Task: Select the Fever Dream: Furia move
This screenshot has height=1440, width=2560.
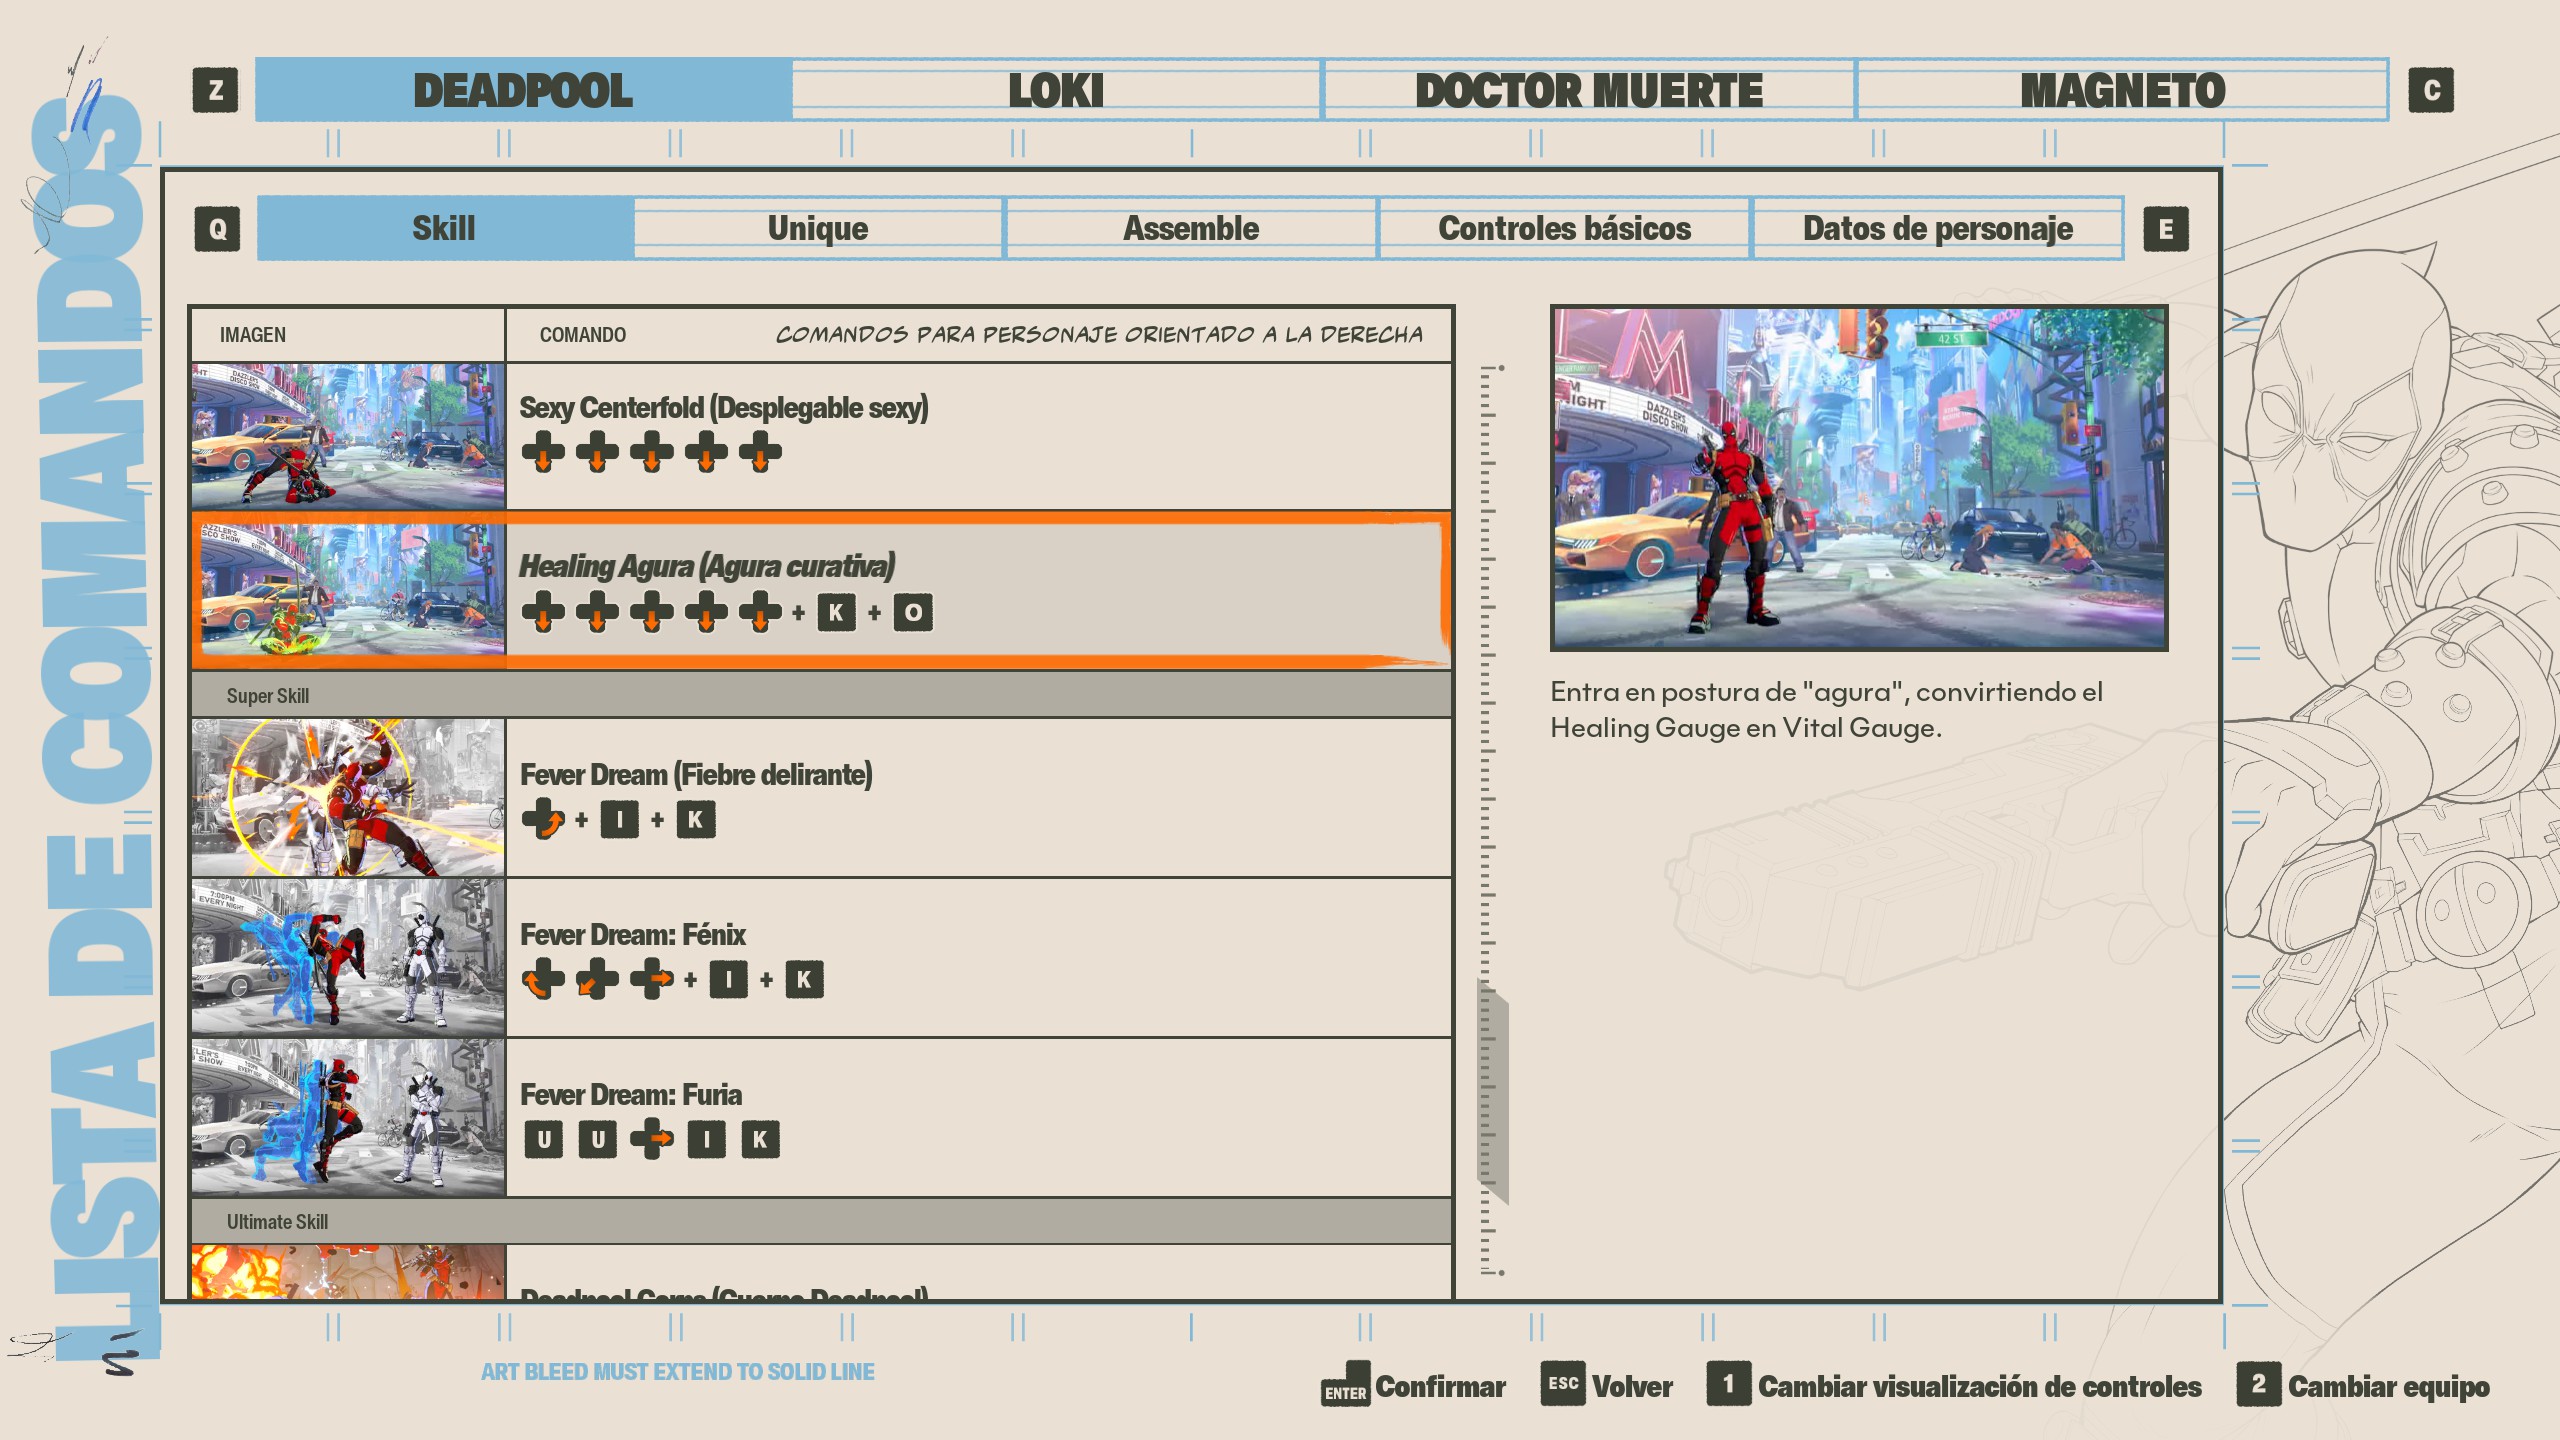Action: (821, 1118)
